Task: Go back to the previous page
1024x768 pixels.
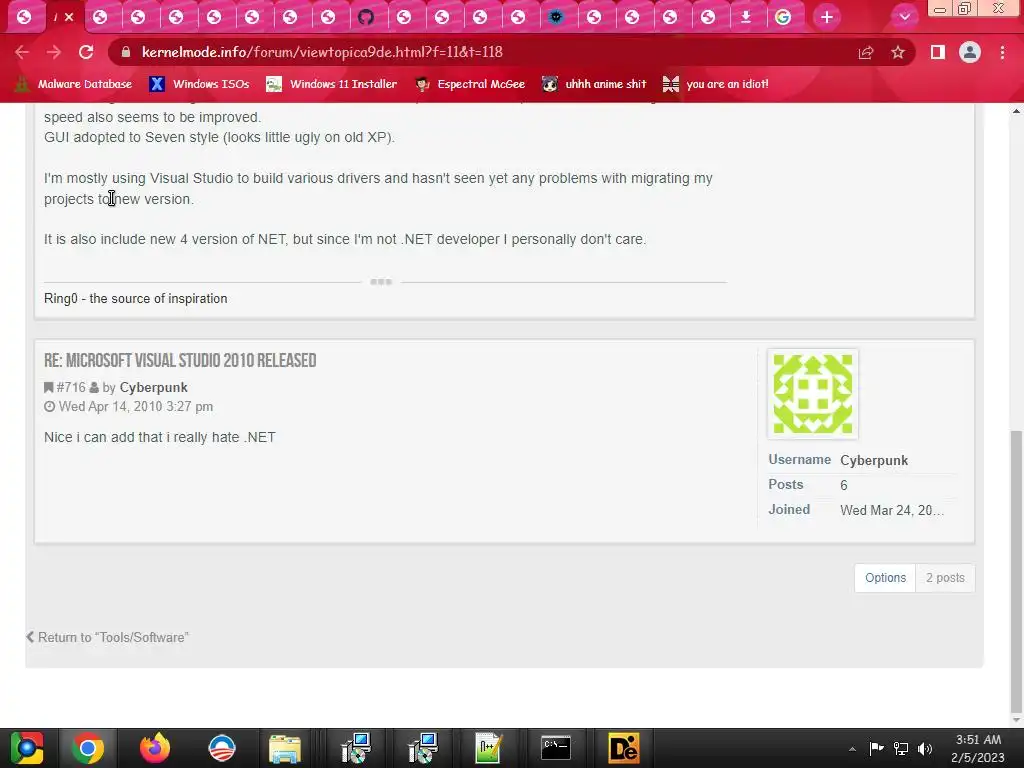Action: pos(22,52)
